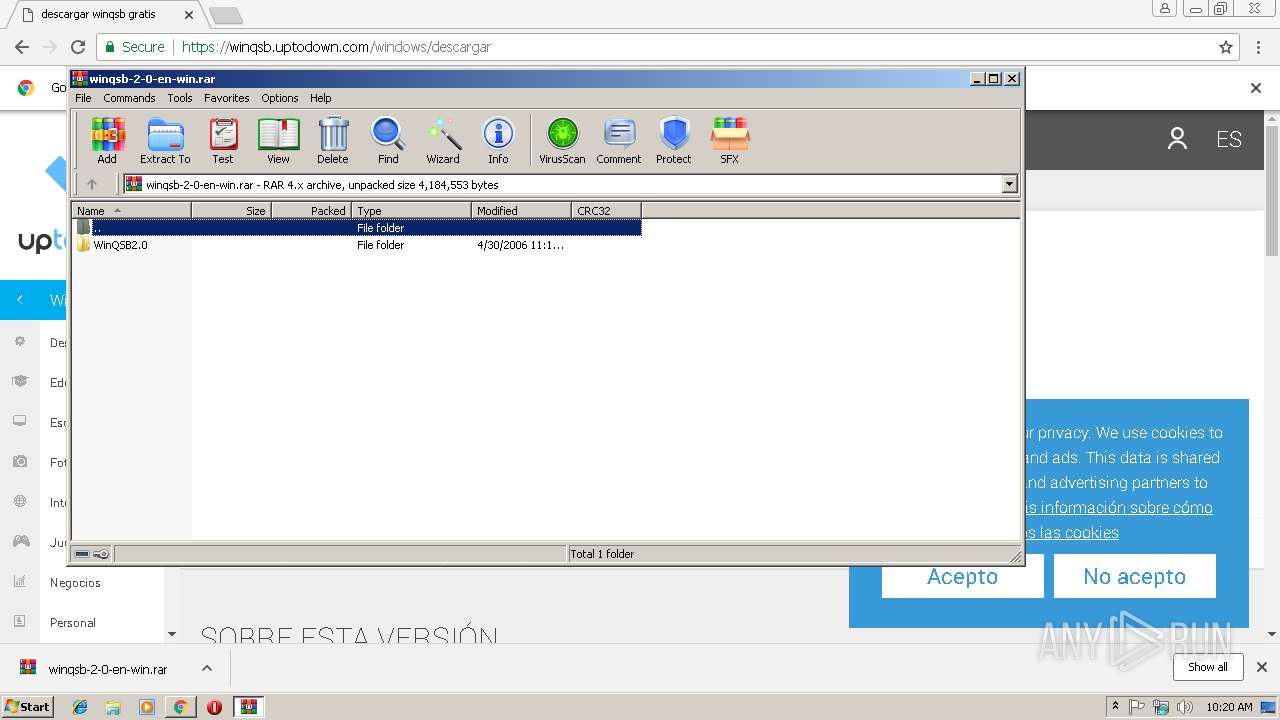Sort by Modified column header
Image resolution: width=1280 pixels, height=720 pixels.
coord(521,211)
